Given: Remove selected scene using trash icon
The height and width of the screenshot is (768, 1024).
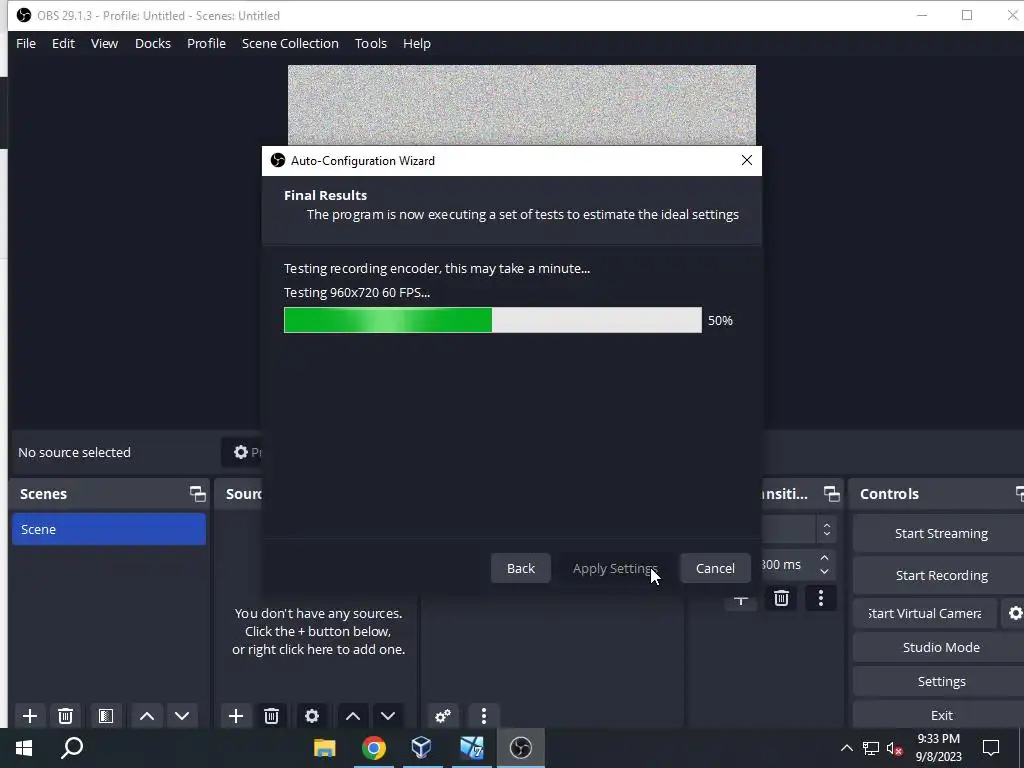Looking at the screenshot, I should [x=65, y=716].
